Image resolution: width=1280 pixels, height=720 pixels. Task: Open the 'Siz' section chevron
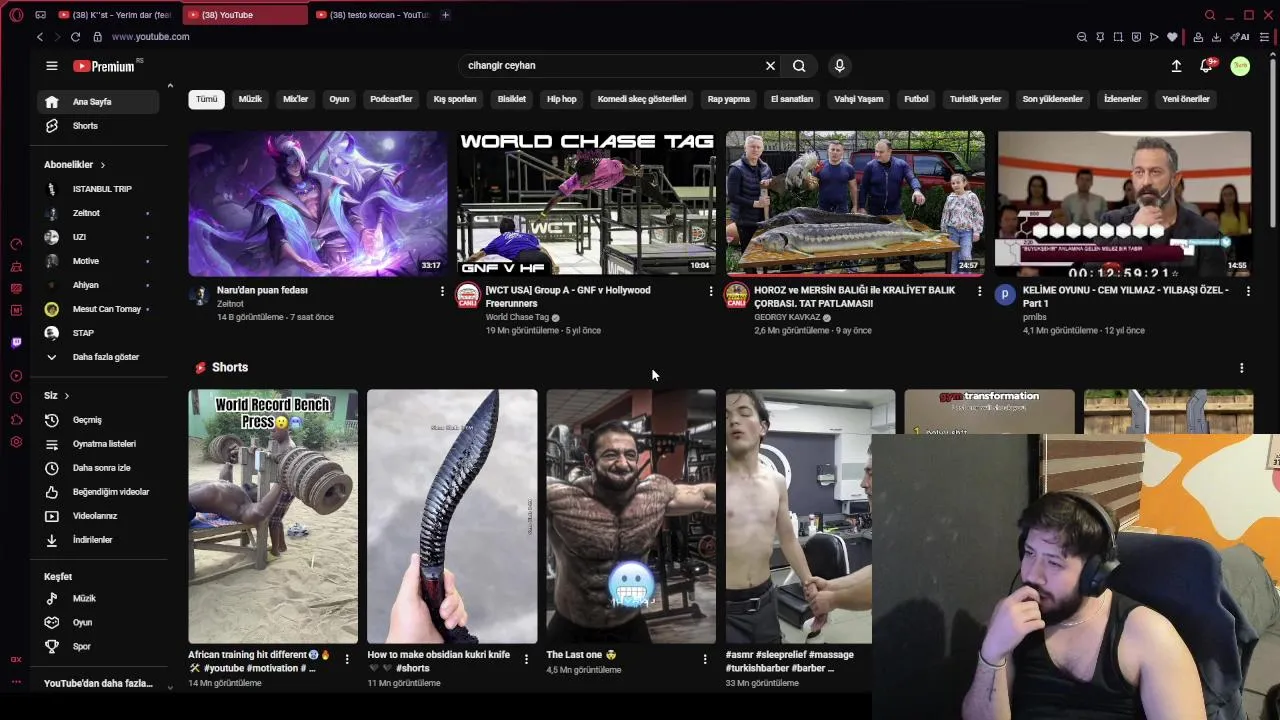(x=67, y=396)
